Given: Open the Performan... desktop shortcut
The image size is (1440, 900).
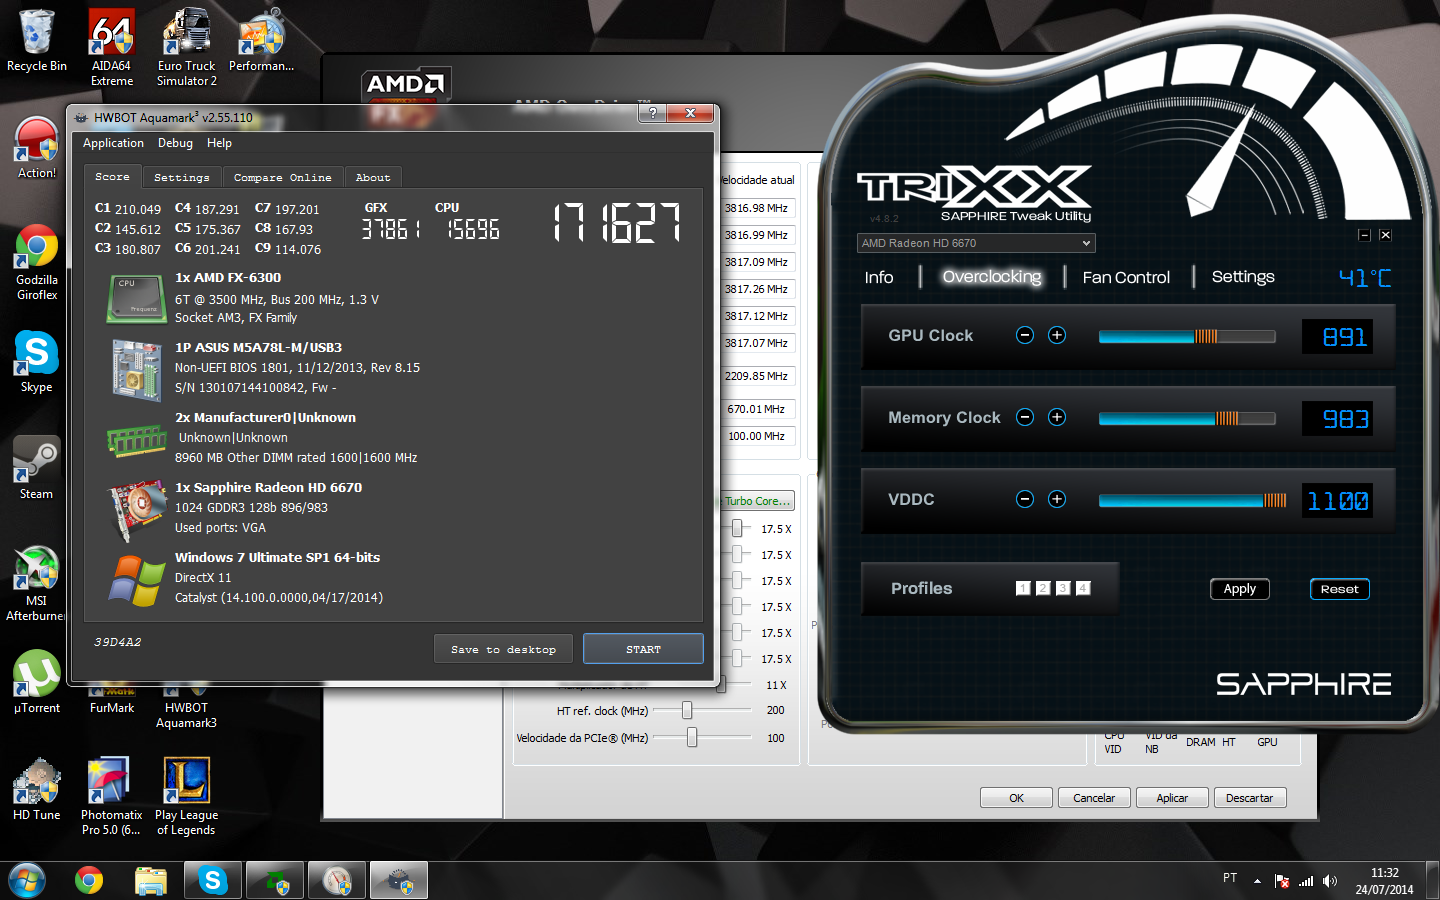Looking at the screenshot, I should 261,41.
